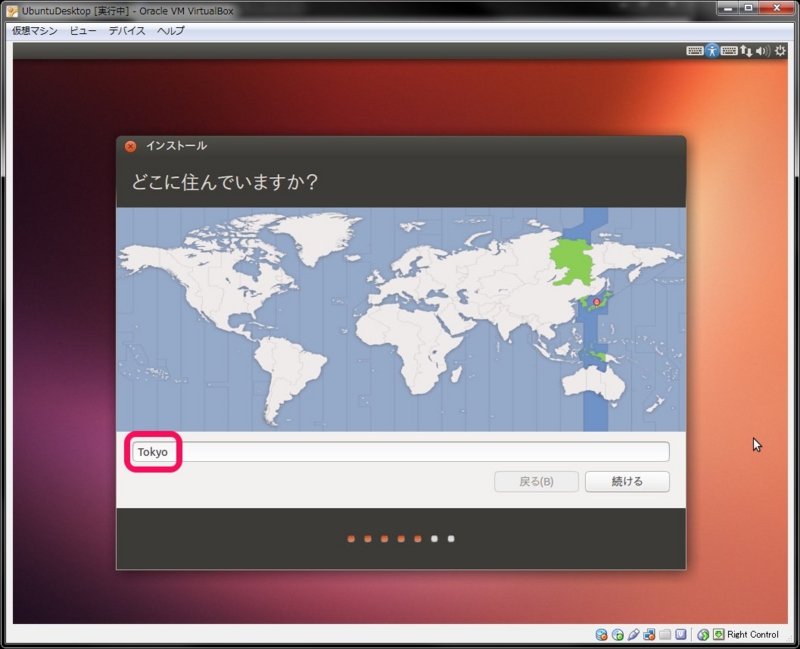Click the red Tokyo location pin on the map
Viewport: 800px width, 649px height.
[x=596, y=303]
